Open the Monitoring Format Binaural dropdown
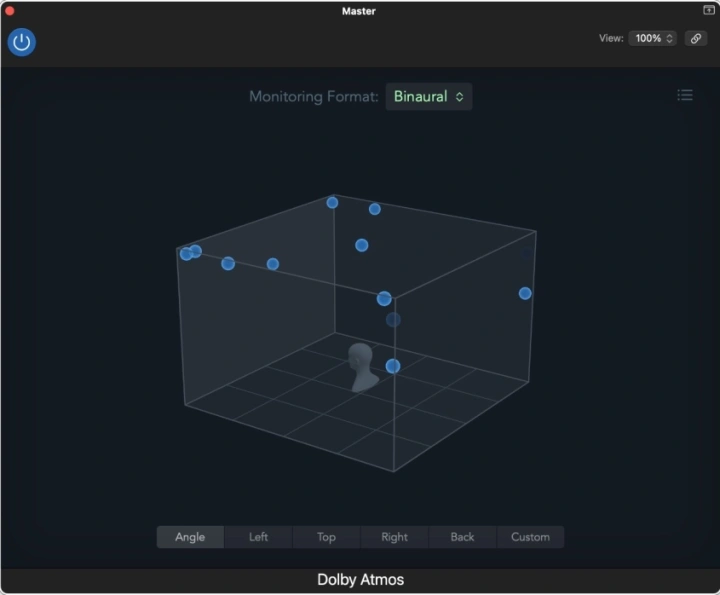The width and height of the screenshot is (720, 595). coord(429,97)
